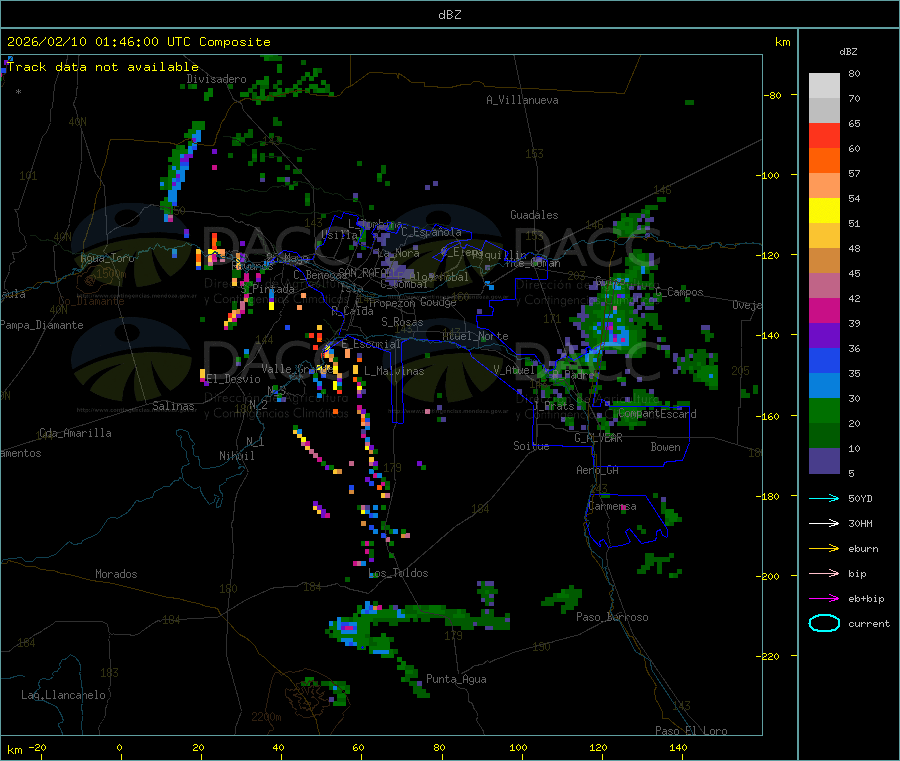Click the white 30HM arrow in legend
The width and height of the screenshot is (900, 761).
click(x=824, y=523)
